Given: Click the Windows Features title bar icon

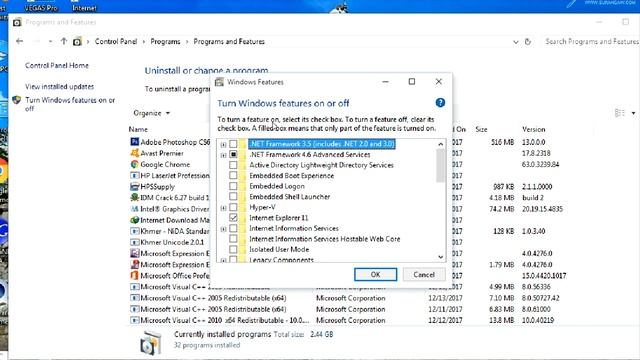Looking at the screenshot, I should click(220, 82).
